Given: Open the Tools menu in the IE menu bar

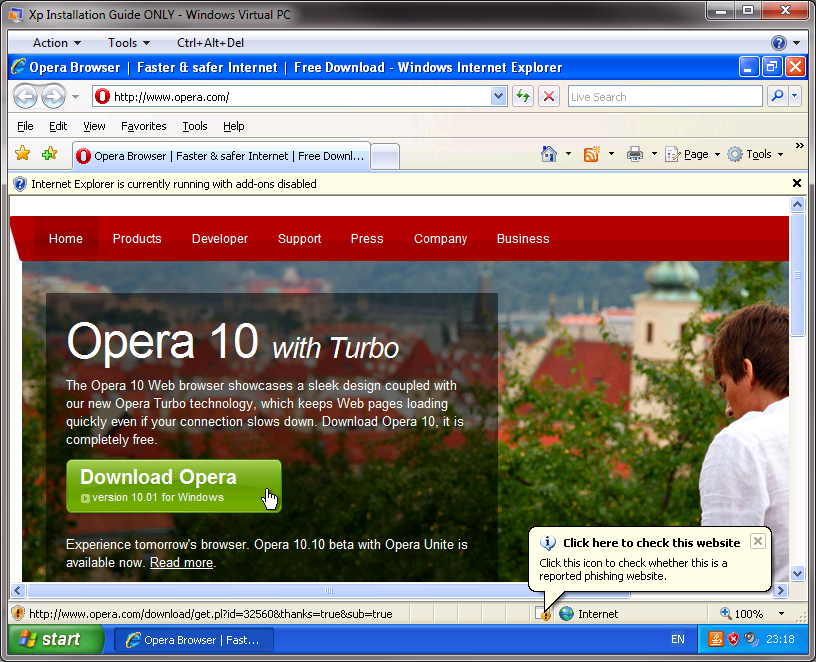Looking at the screenshot, I should (x=195, y=126).
